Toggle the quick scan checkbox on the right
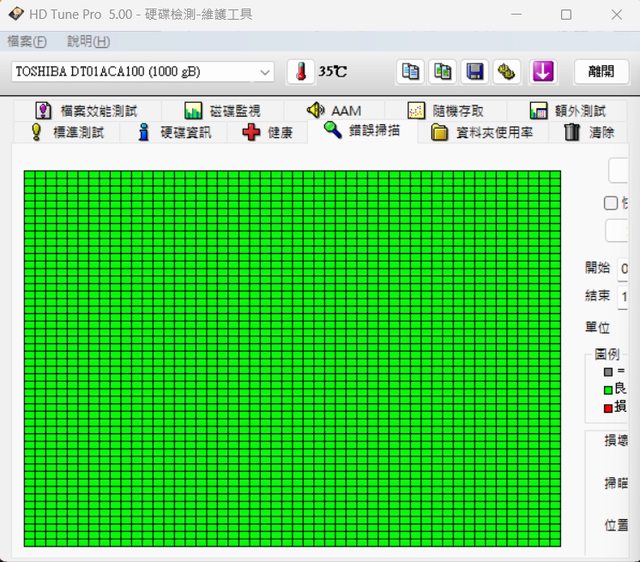Viewport: 640px width, 562px height. coord(611,203)
